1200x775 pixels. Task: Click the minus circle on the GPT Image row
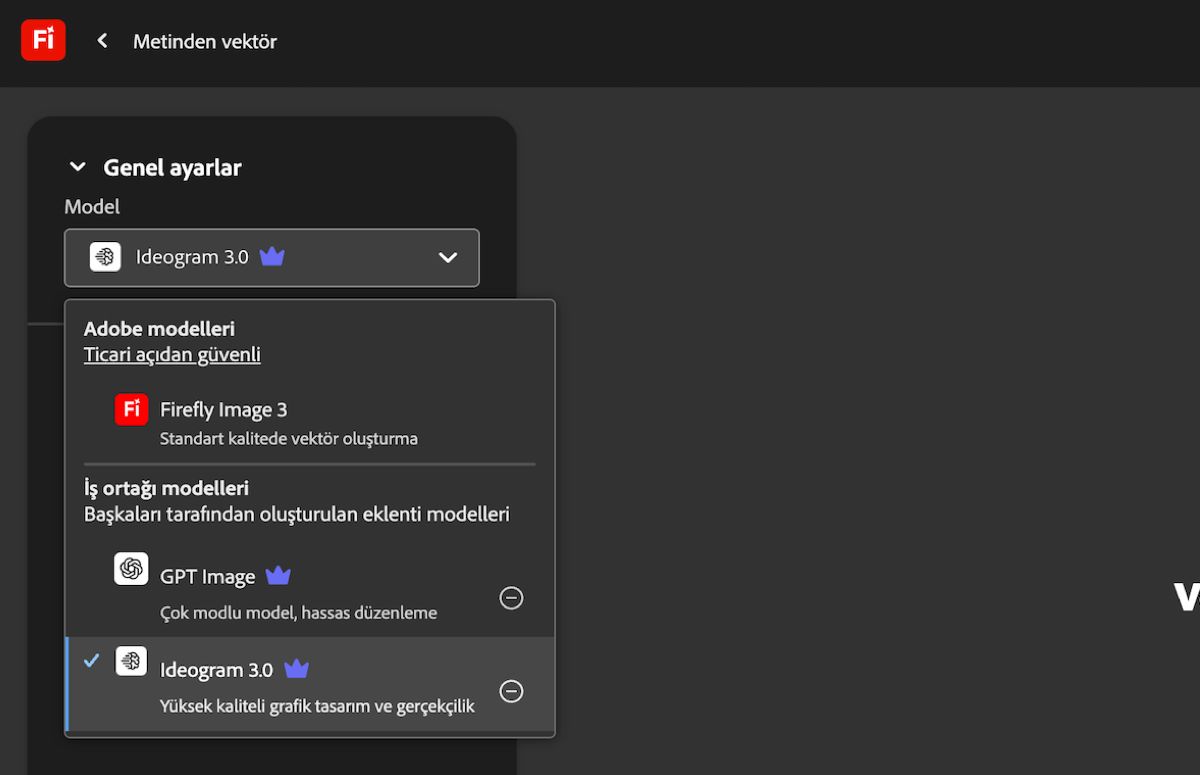point(511,598)
